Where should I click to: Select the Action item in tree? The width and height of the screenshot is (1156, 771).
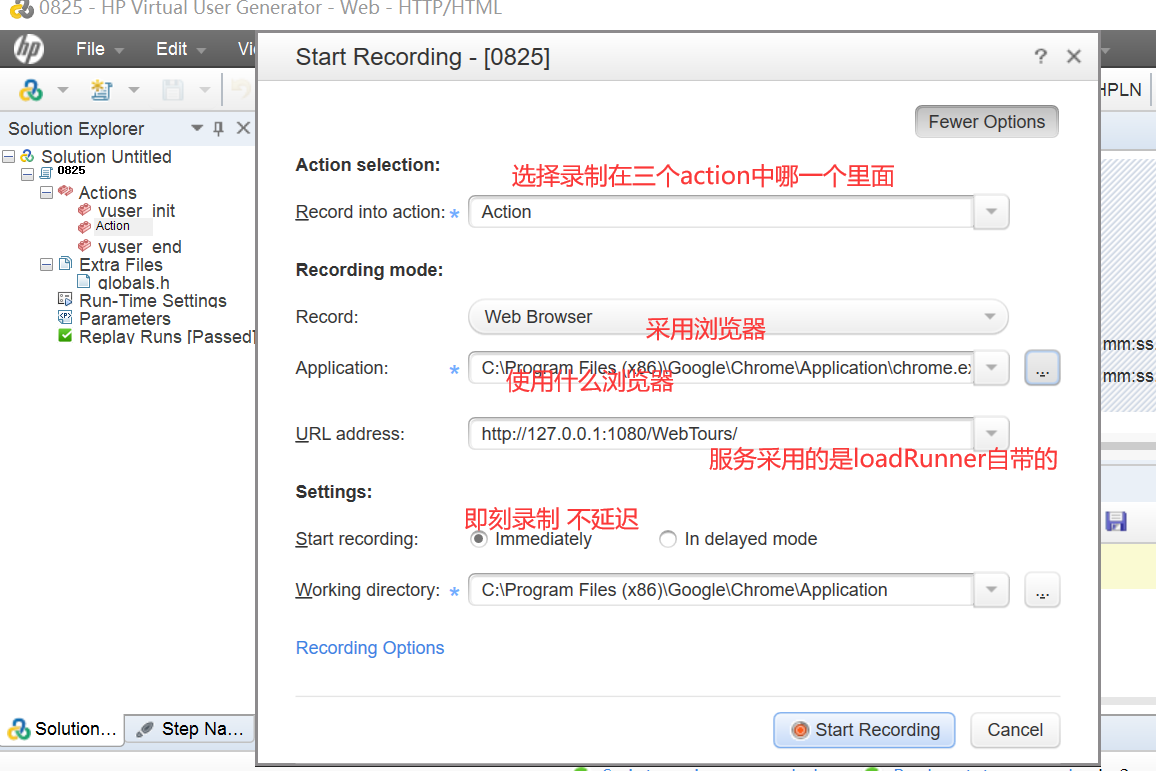[x=113, y=226]
